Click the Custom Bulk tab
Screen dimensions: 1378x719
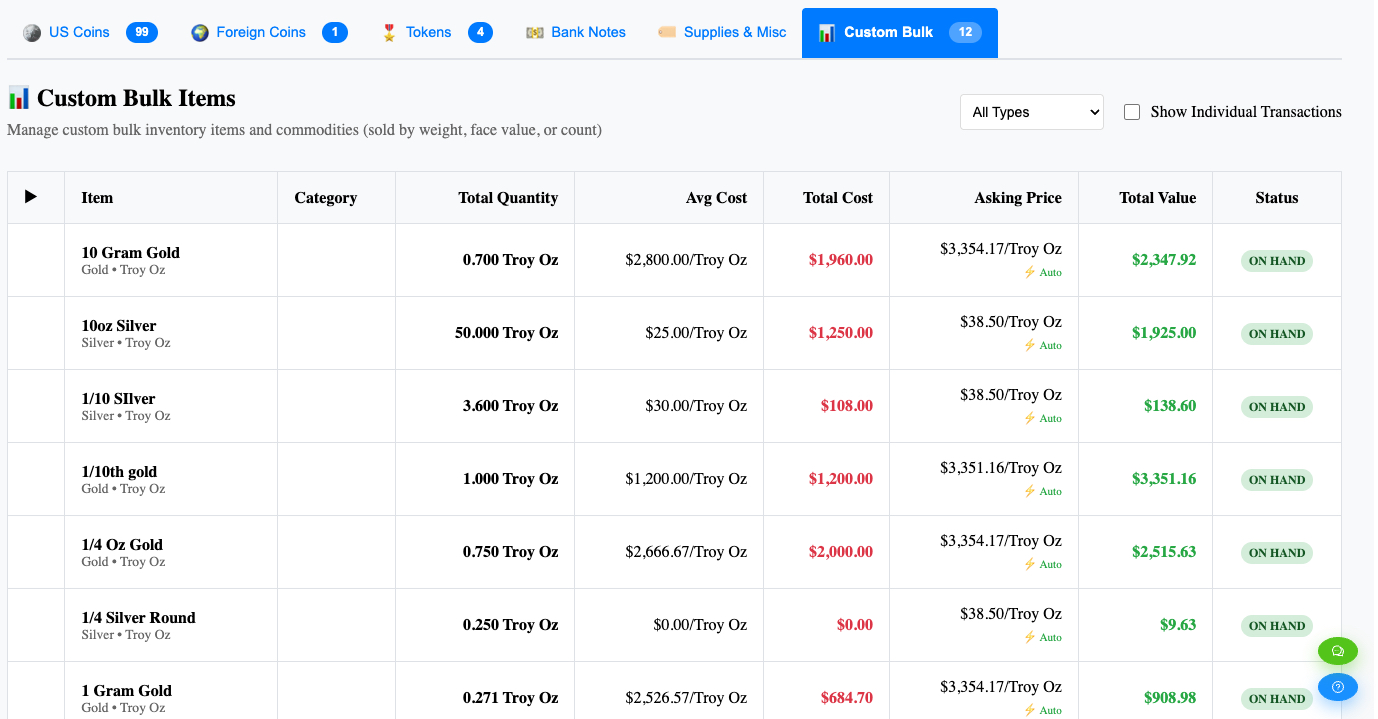coord(900,32)
